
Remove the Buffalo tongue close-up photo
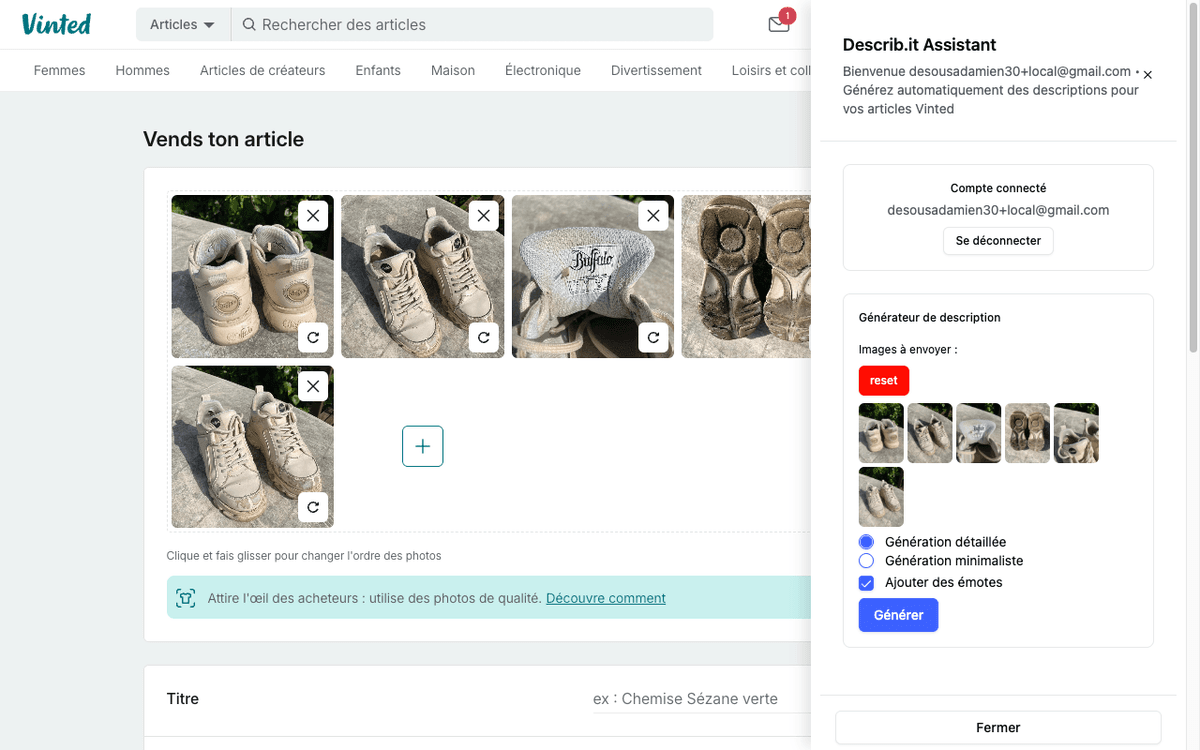pos(653,215)
